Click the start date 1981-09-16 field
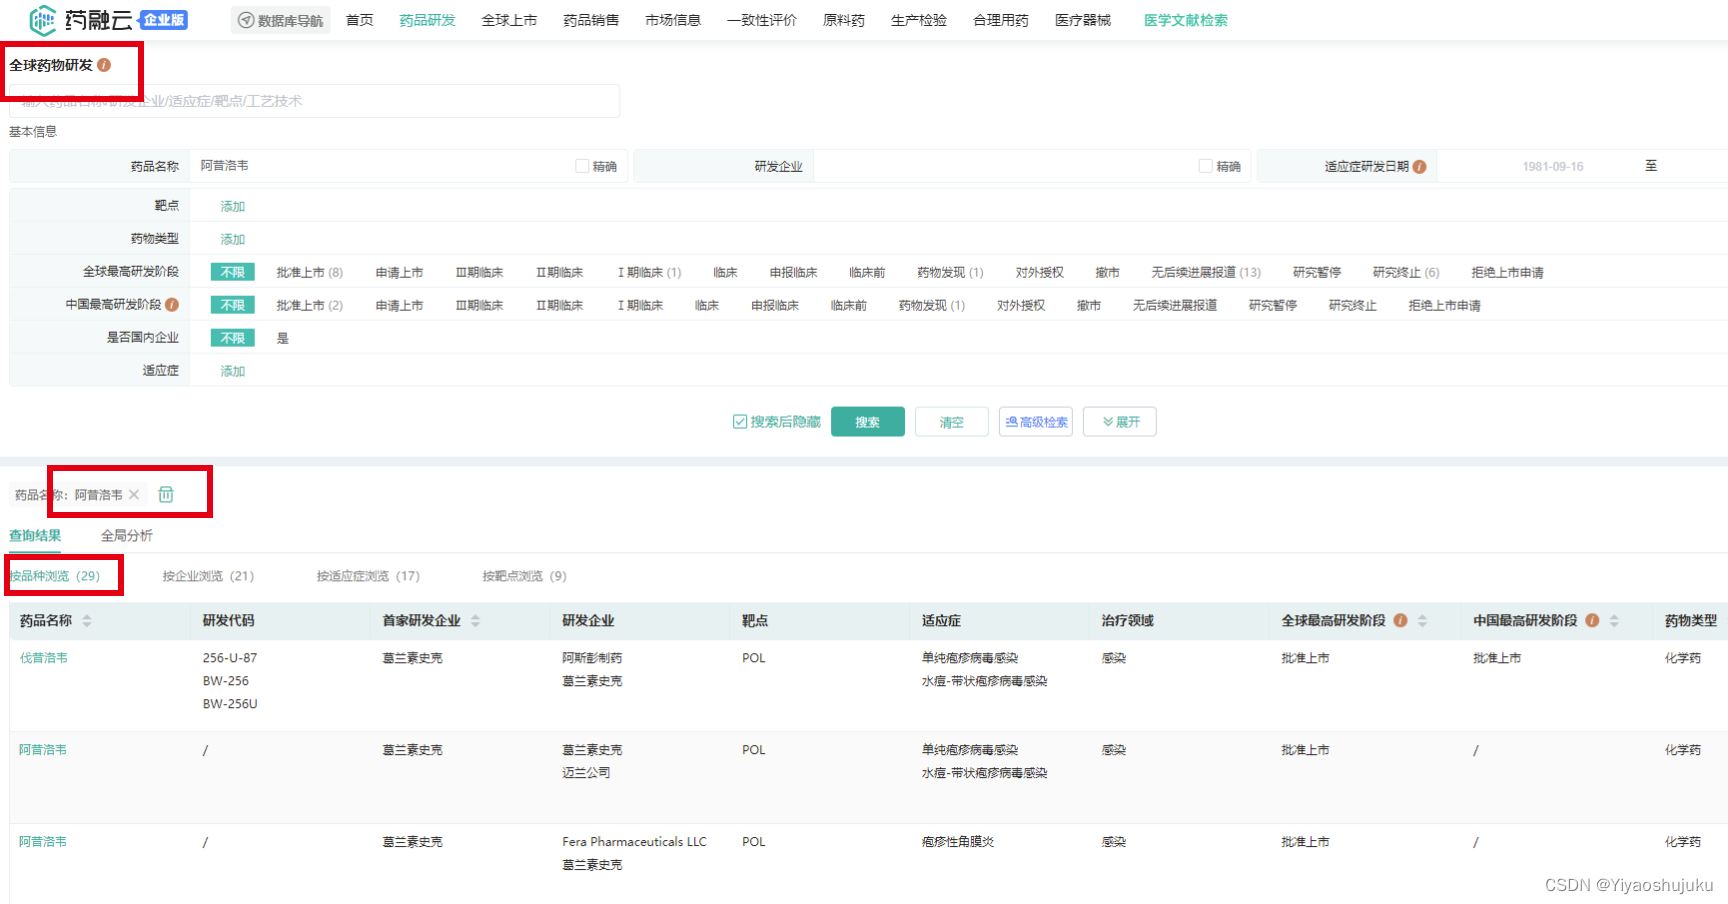This screenshot has width=1728, height=904. point(1553,167)
